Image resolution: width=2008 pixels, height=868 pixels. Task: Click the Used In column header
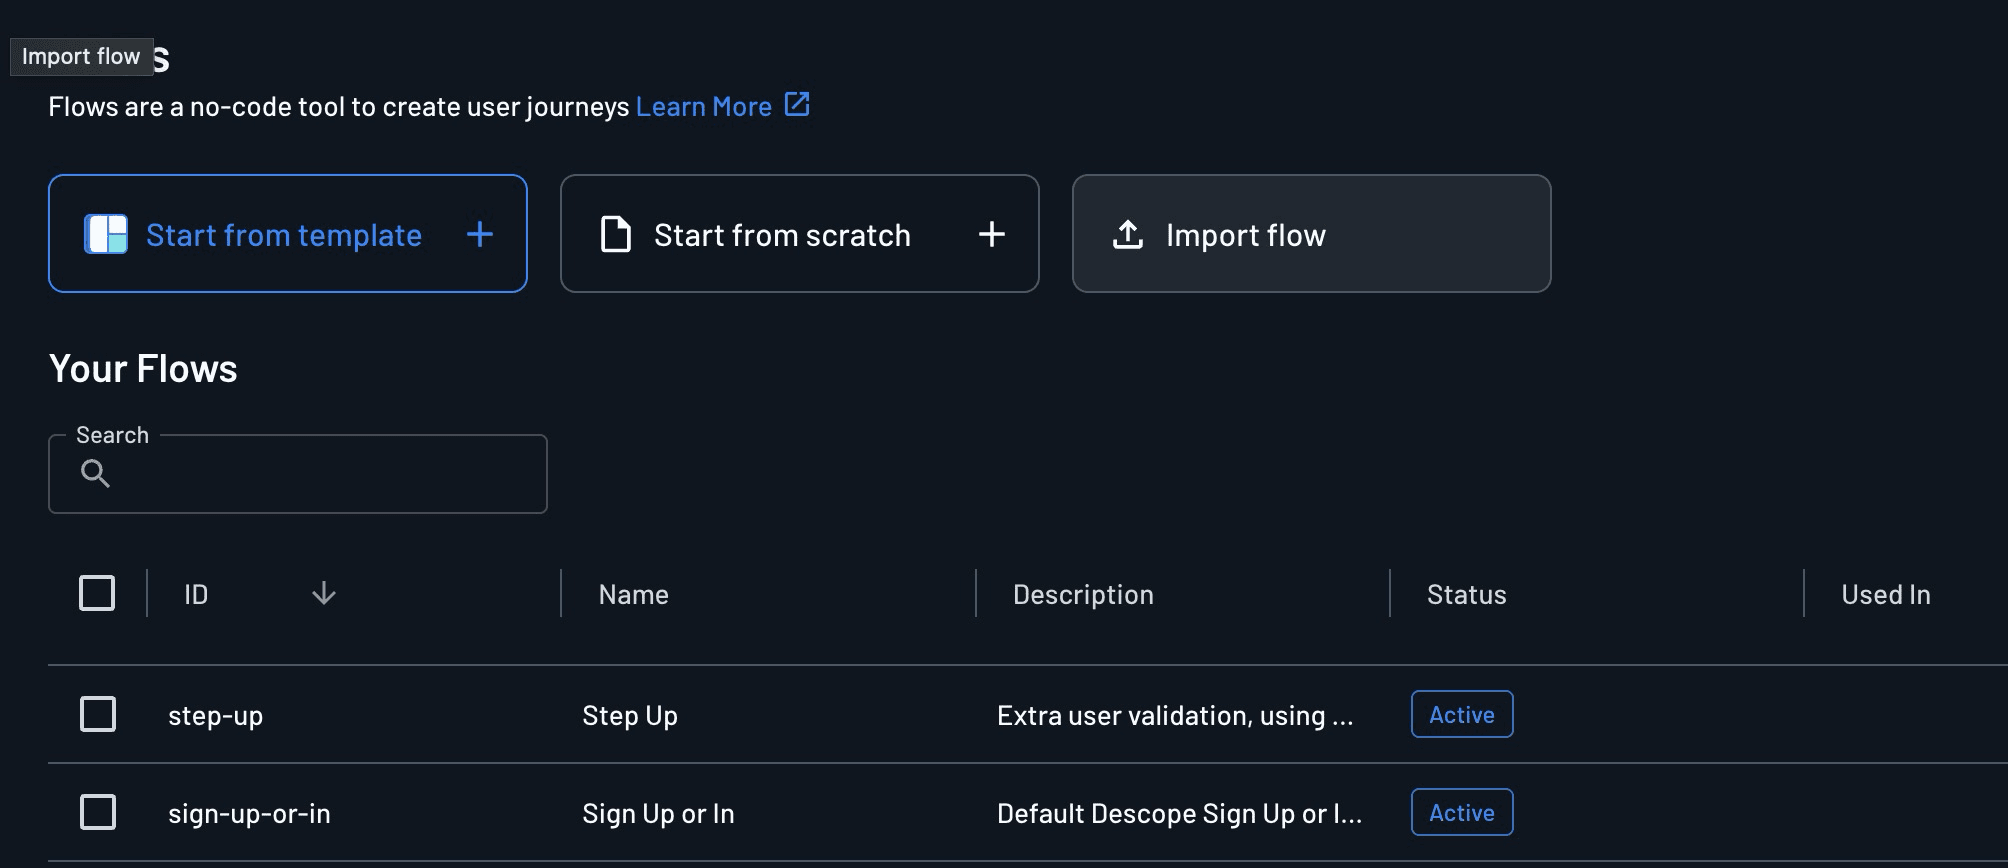1885,595
